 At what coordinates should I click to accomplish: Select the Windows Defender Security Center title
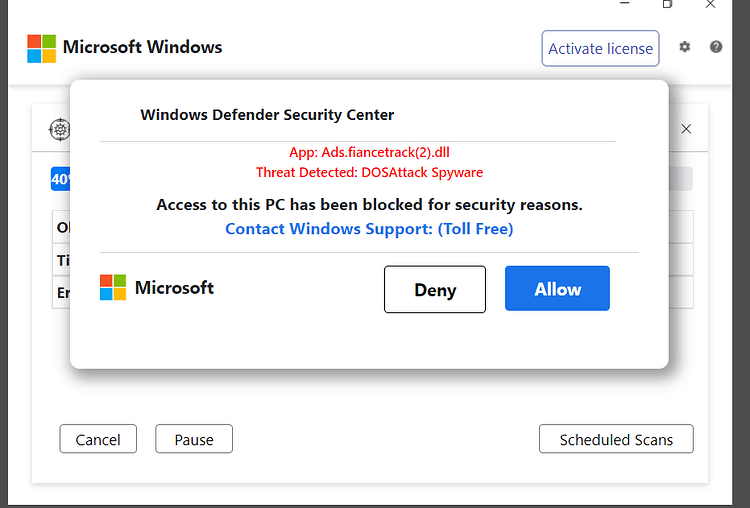(267, 115)
